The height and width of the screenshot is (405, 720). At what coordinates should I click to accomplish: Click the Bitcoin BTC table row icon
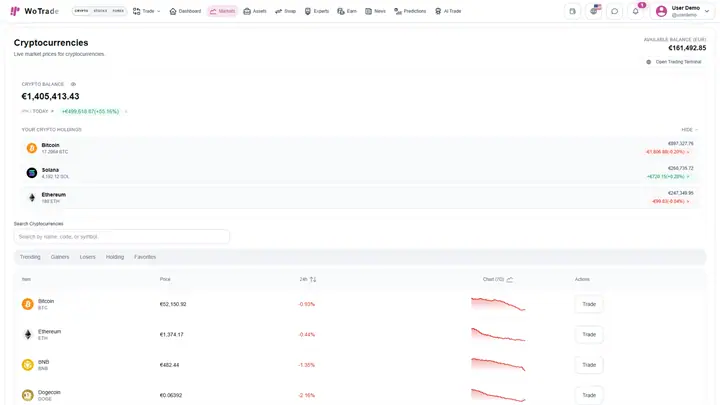pos(28,304)
